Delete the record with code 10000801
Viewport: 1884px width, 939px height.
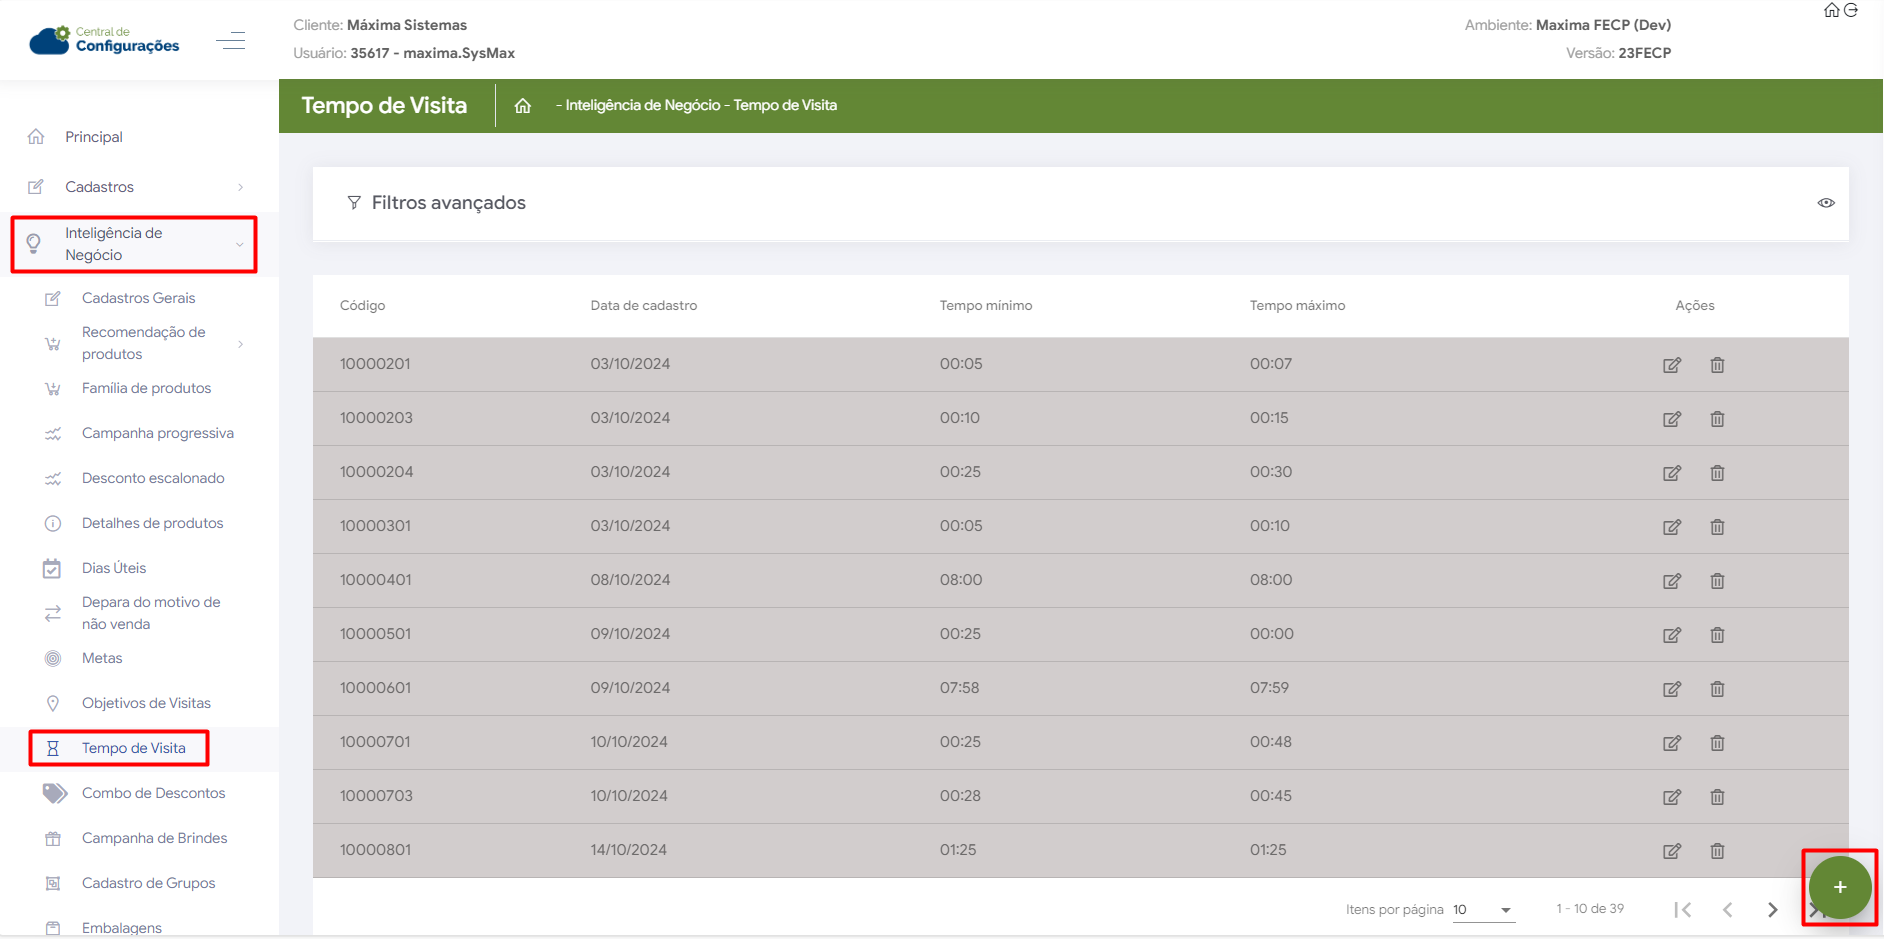(1717, 851)
